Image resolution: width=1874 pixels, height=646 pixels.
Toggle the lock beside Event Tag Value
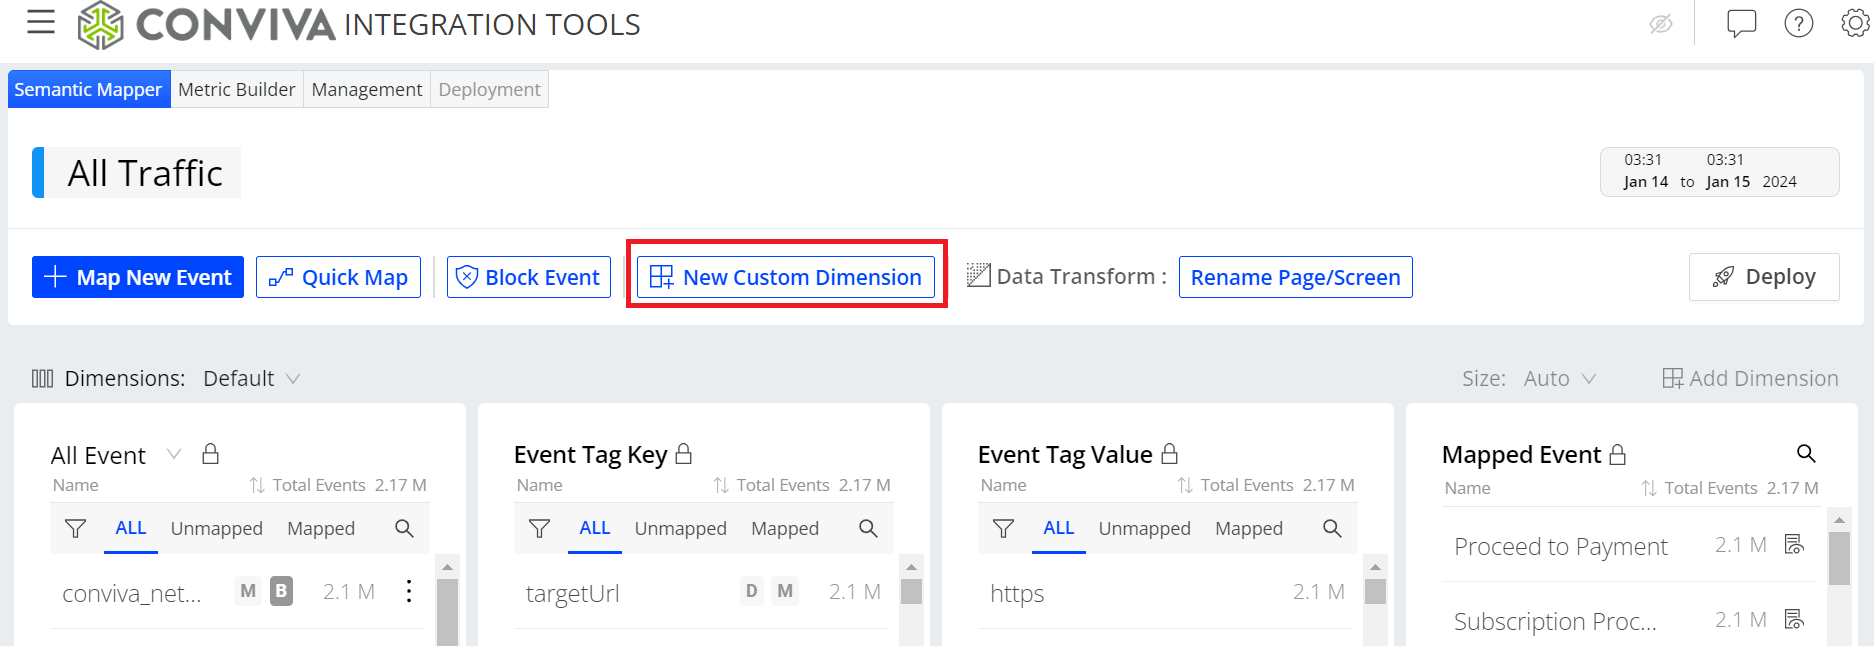pyautogui.click(x=1169, y=455)
